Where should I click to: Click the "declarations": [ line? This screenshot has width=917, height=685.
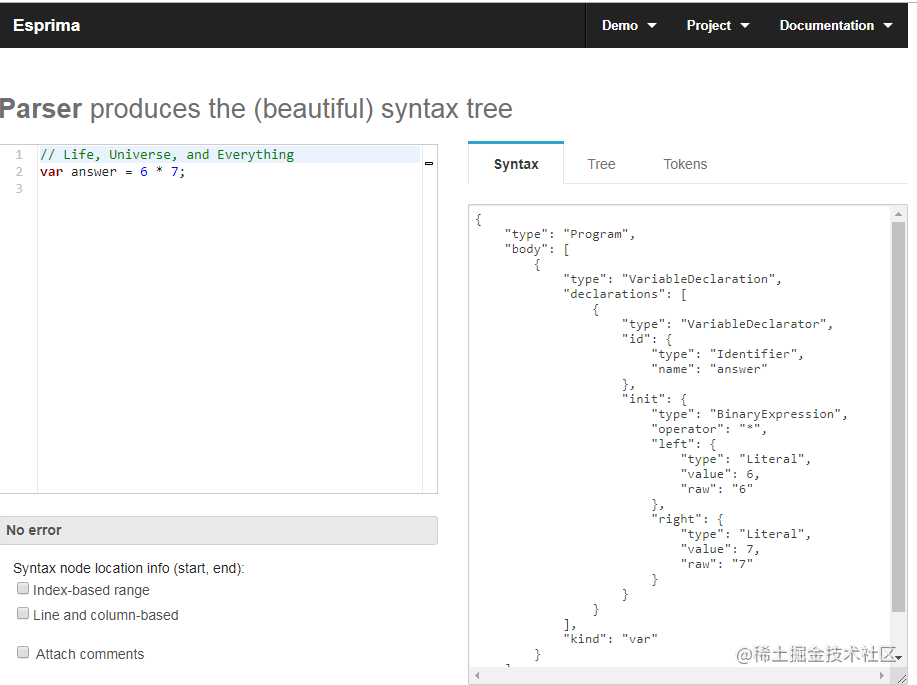(625, 294)
